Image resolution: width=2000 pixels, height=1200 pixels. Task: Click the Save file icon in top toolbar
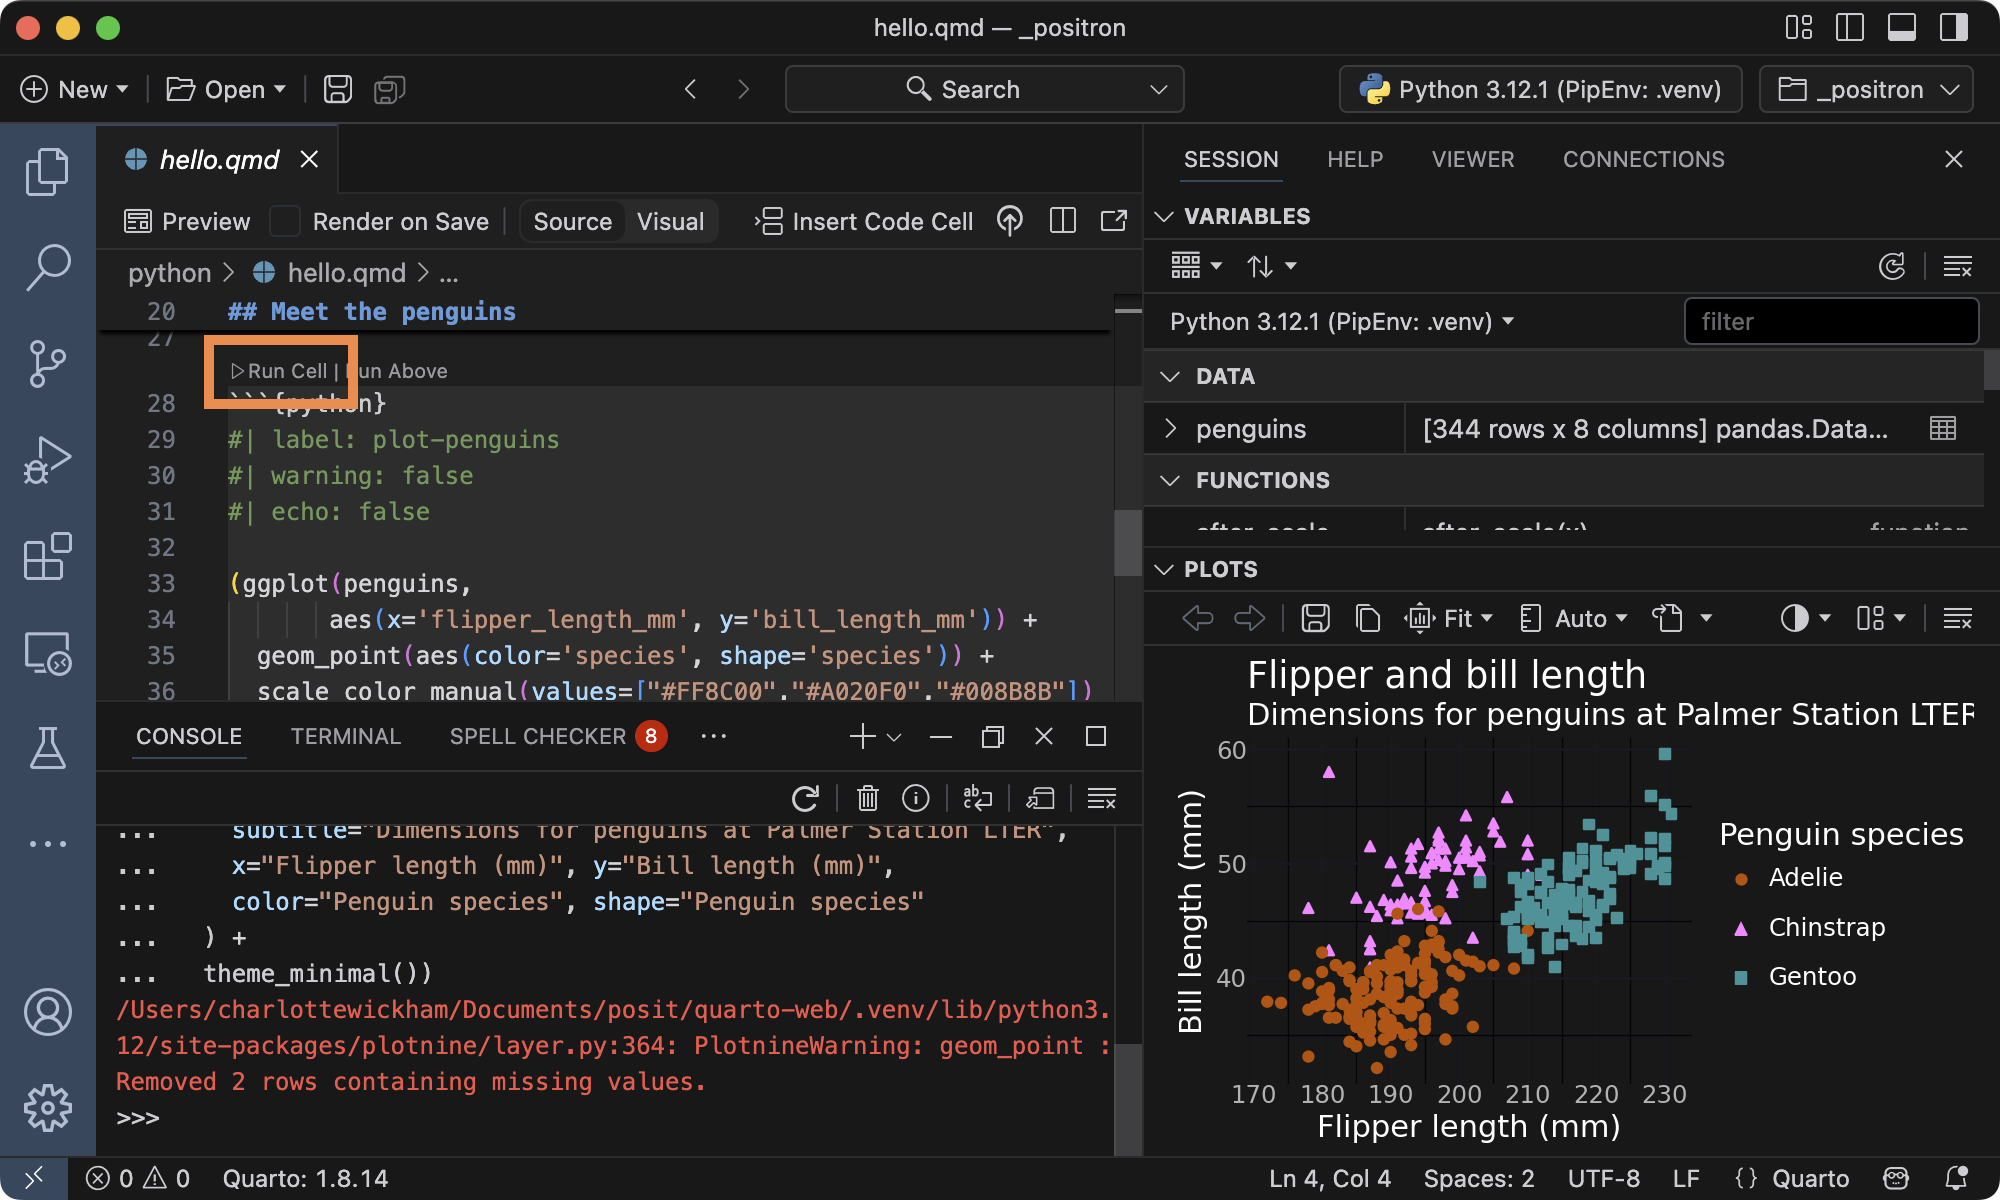coord(338,89)
